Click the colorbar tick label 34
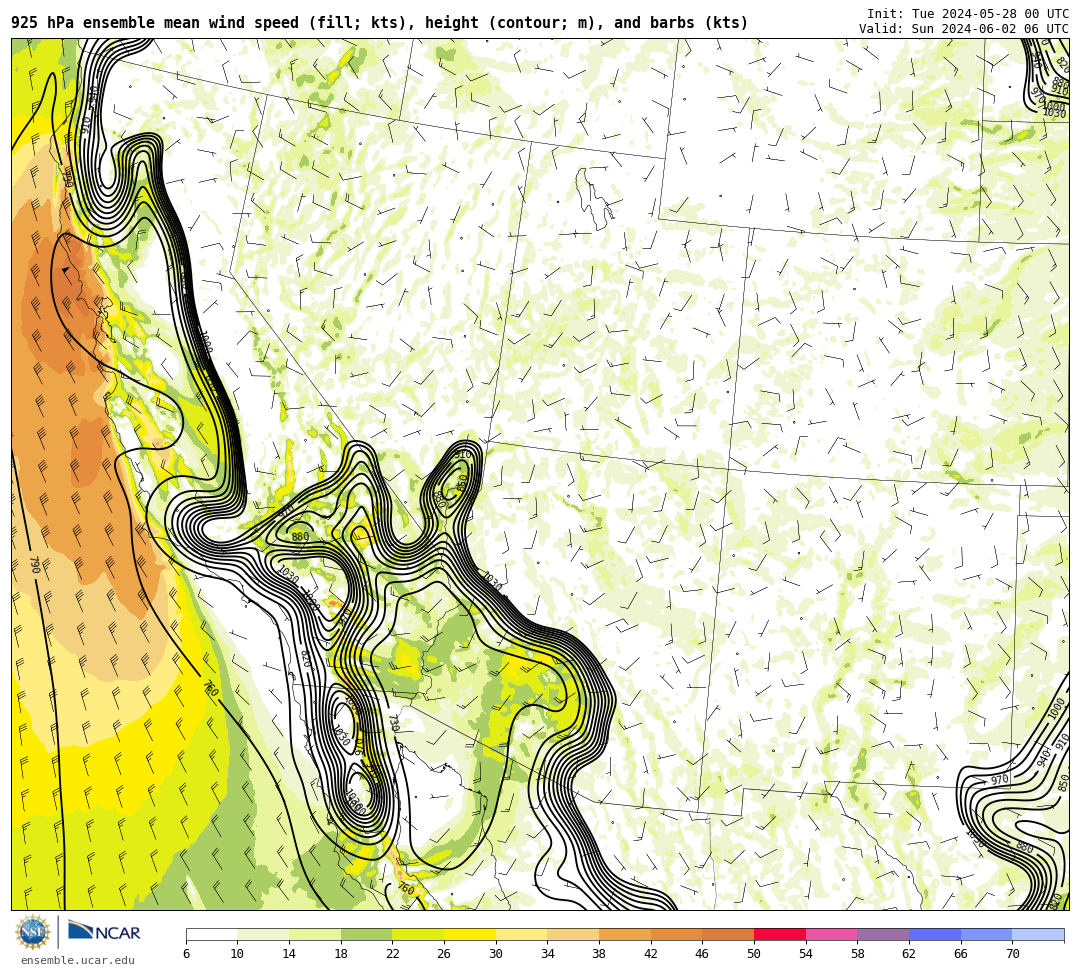Image resolution: width=1080 pixels, height=973 pixels. coord(548,954)
